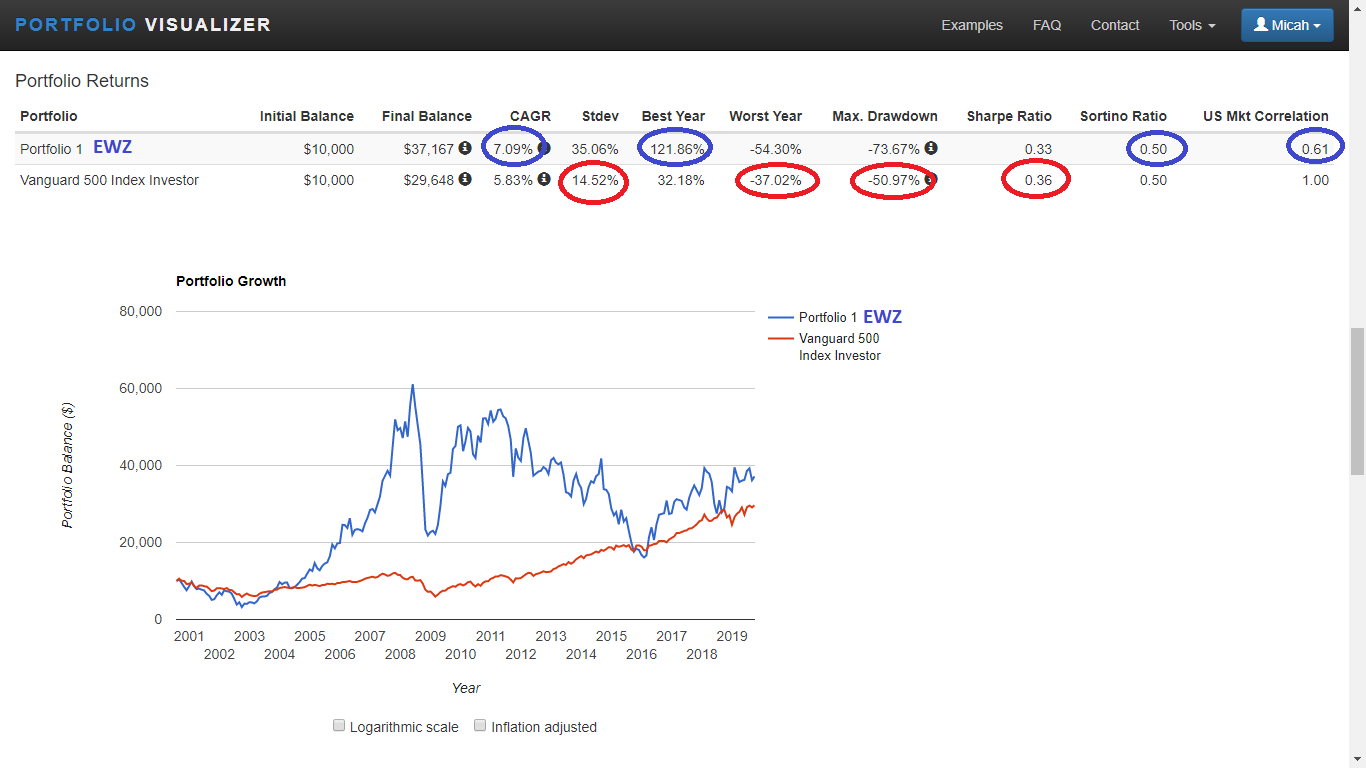
Task: Click the Worst Year column header
Action: [x=765, y=116]
